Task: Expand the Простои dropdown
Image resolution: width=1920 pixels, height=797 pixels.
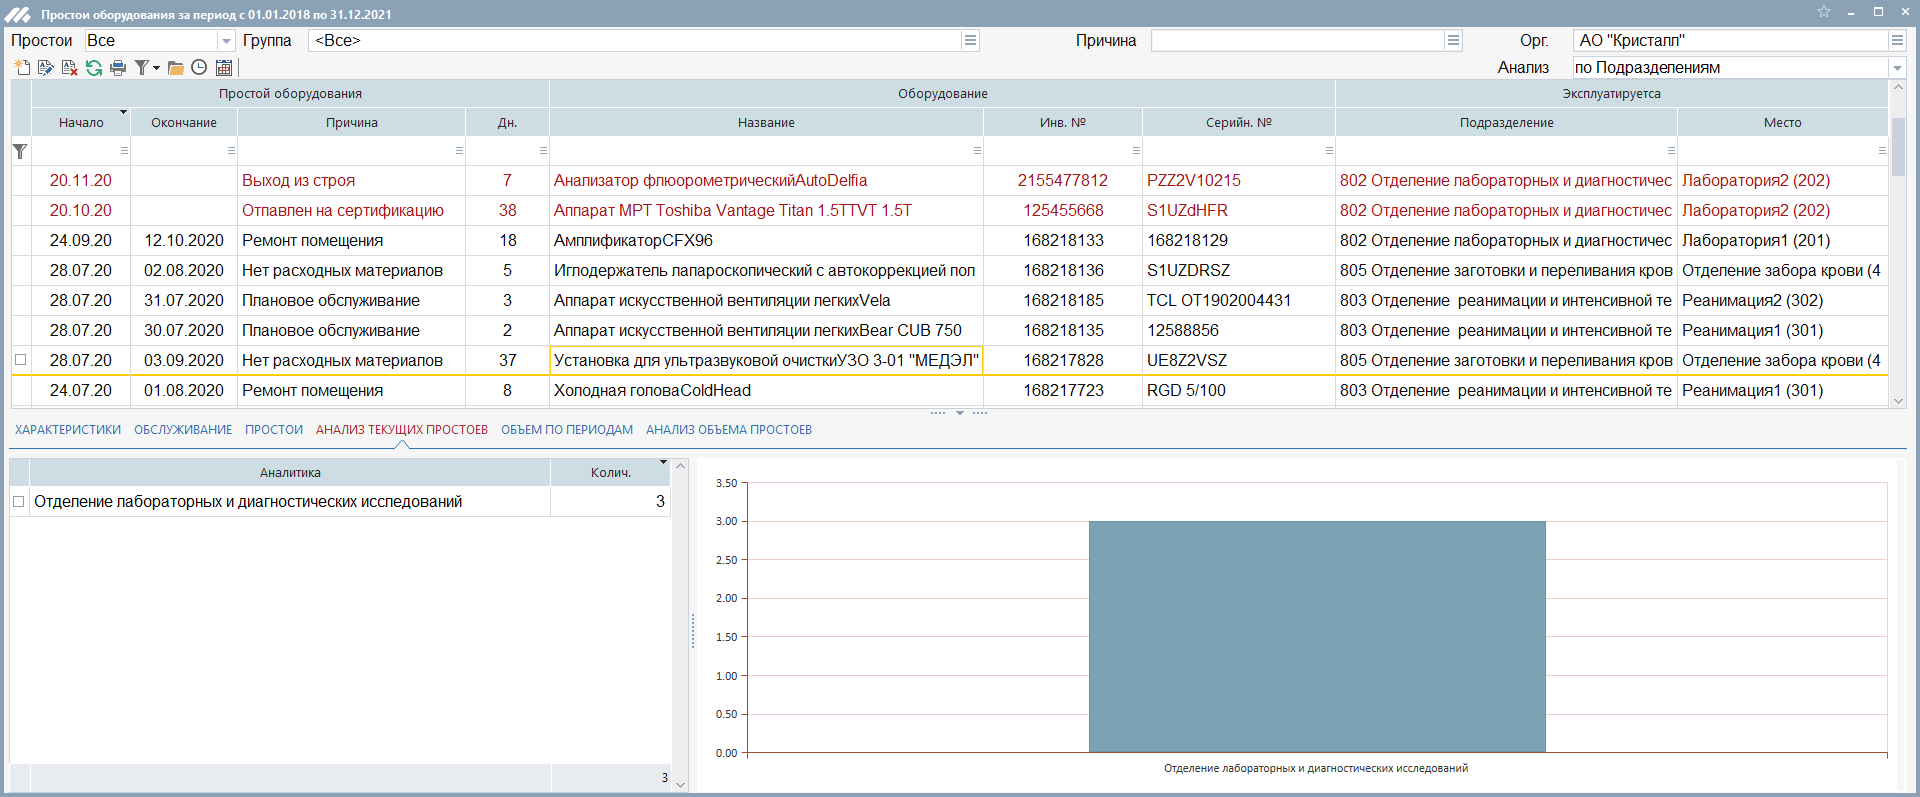Action: 226,41
